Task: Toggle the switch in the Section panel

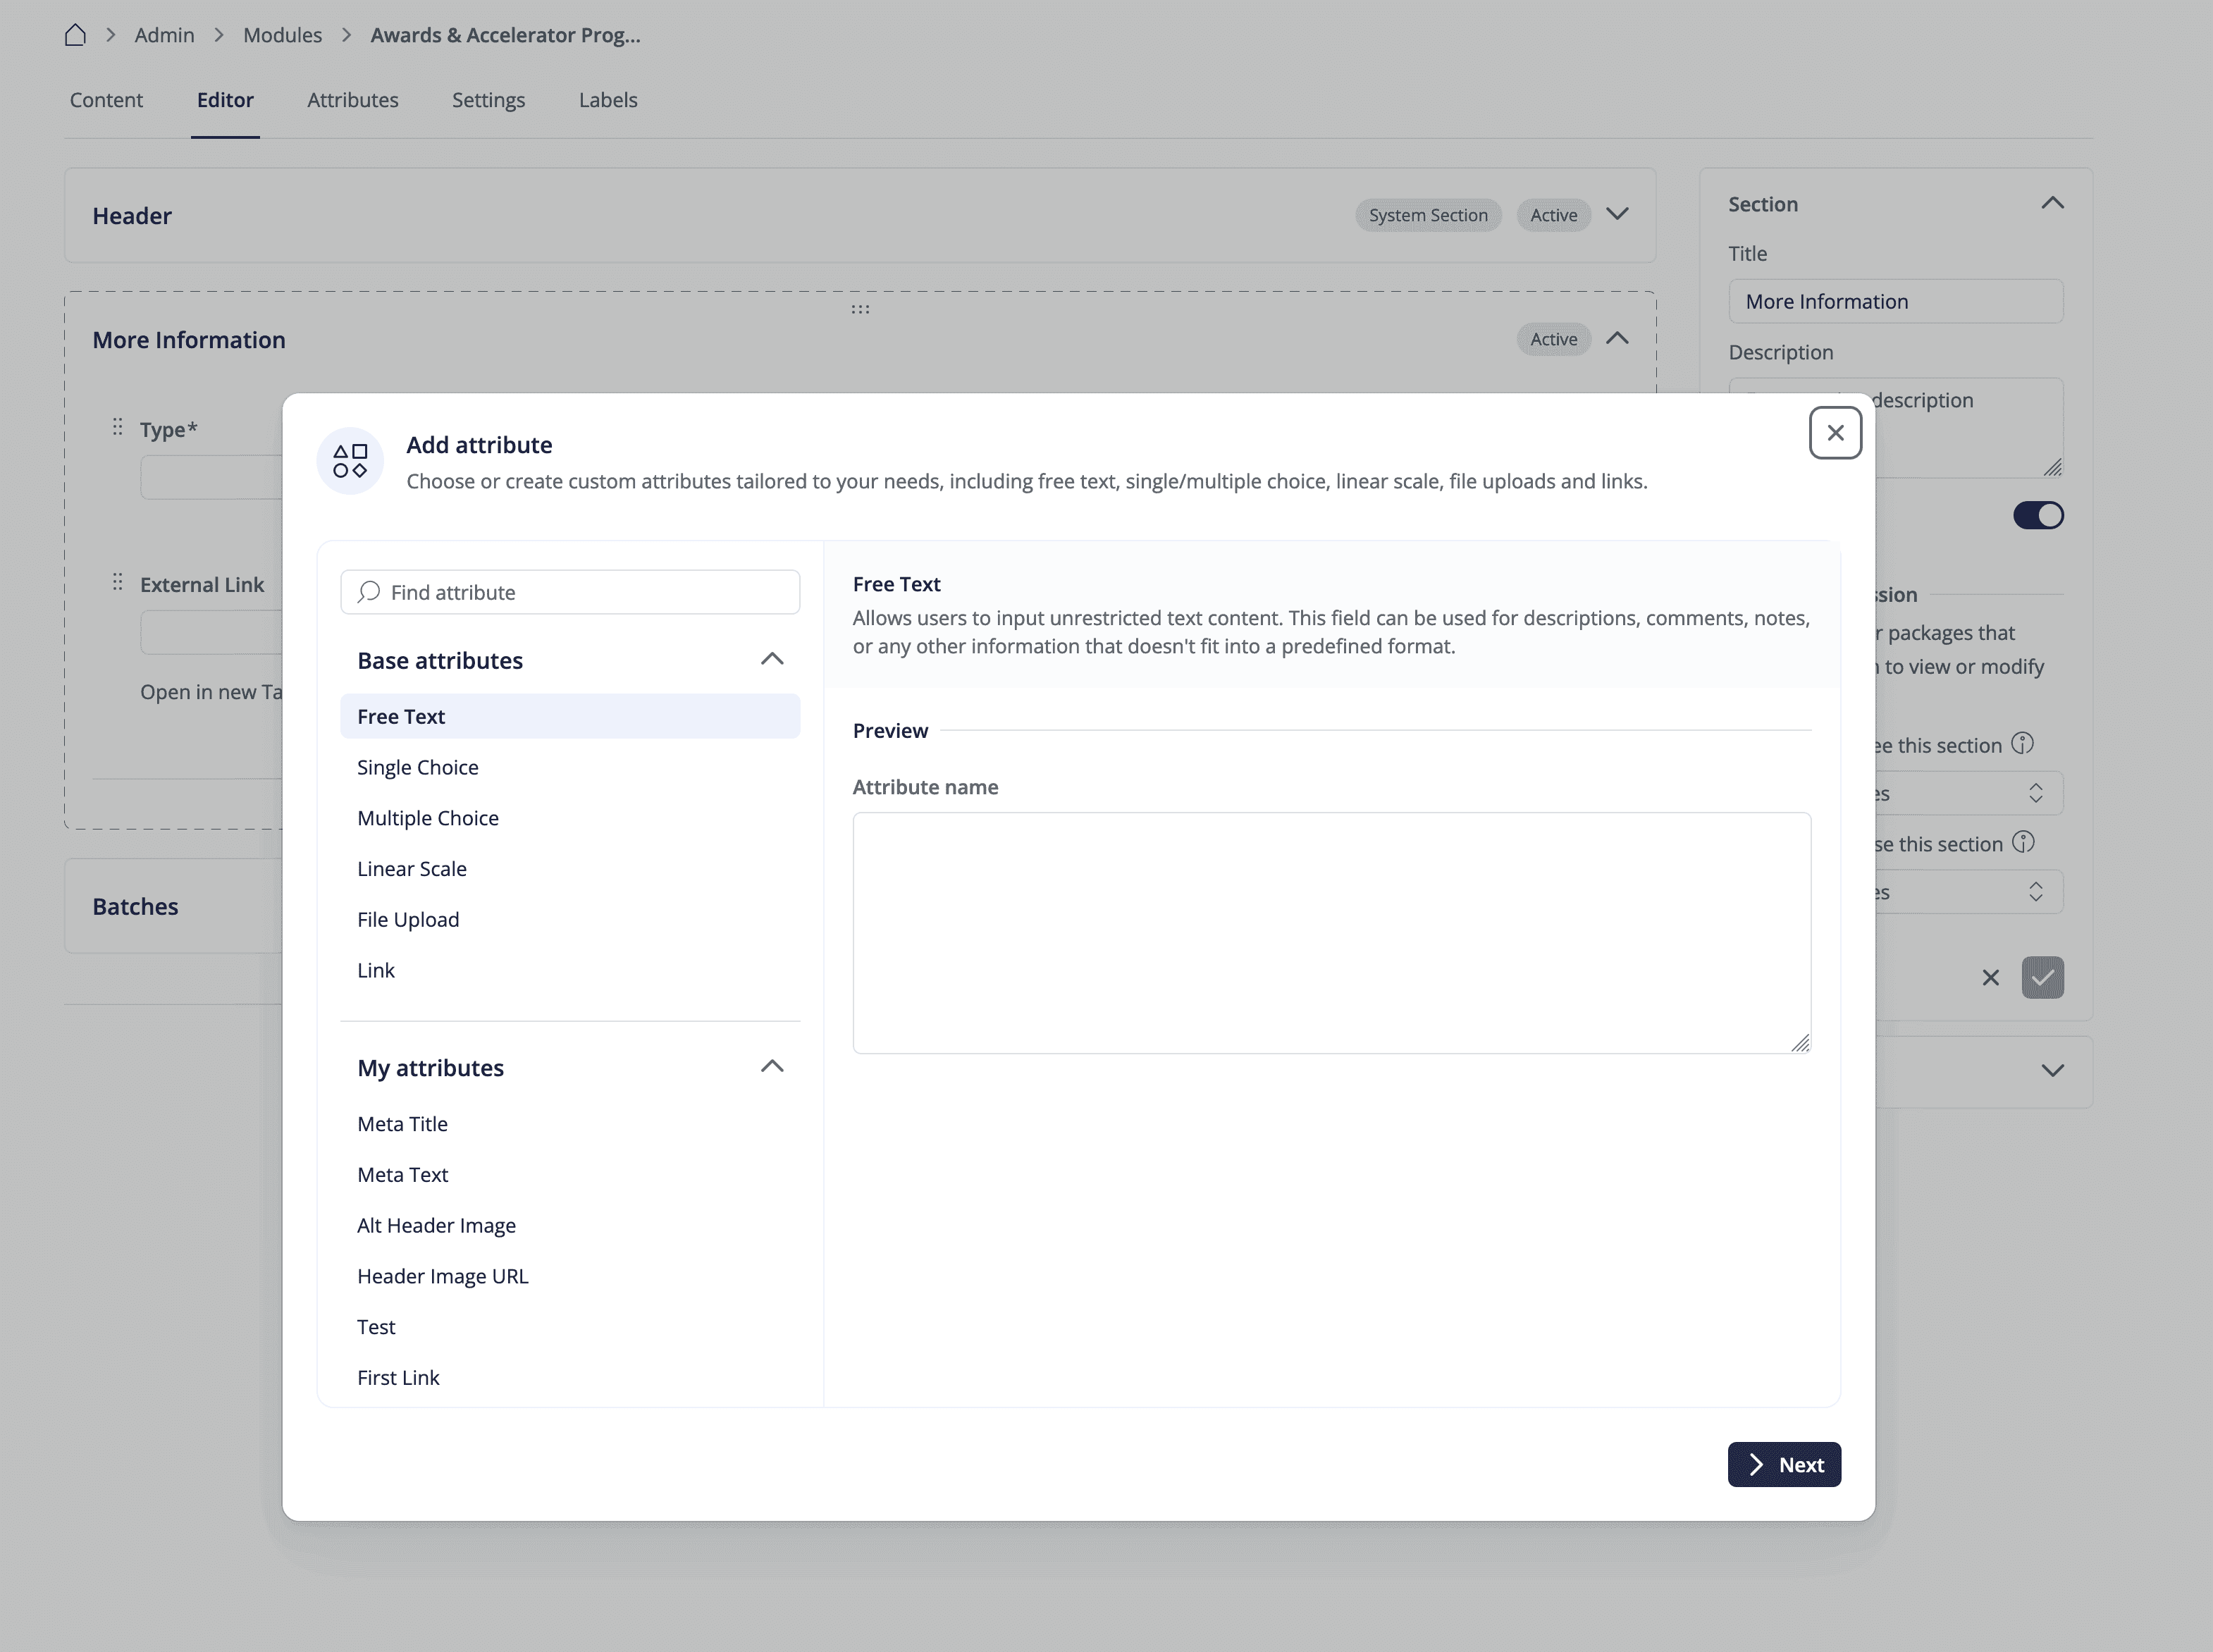Action: point(2038,515)
